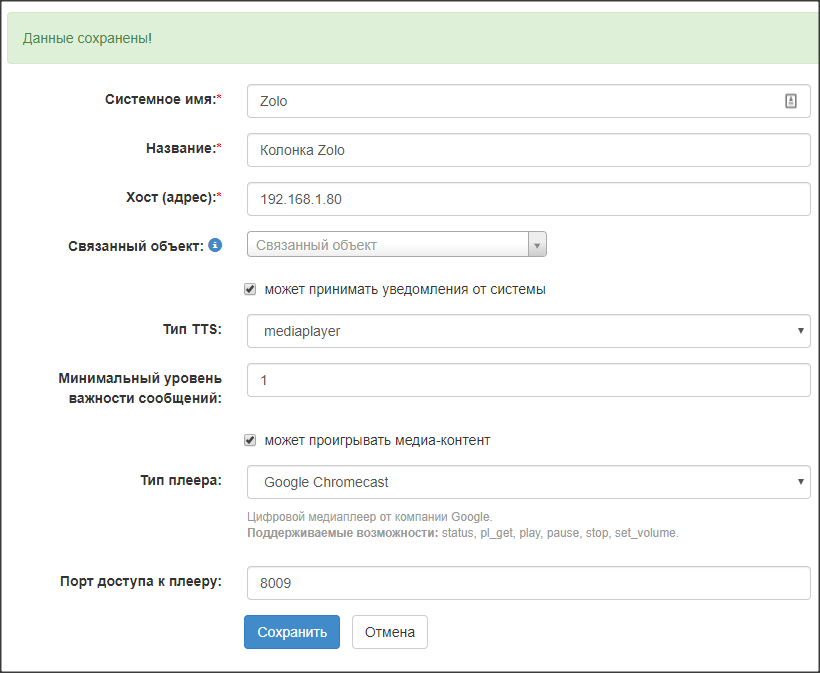Click the Системное имя label

pyautogui.click(x=162, y=99)
